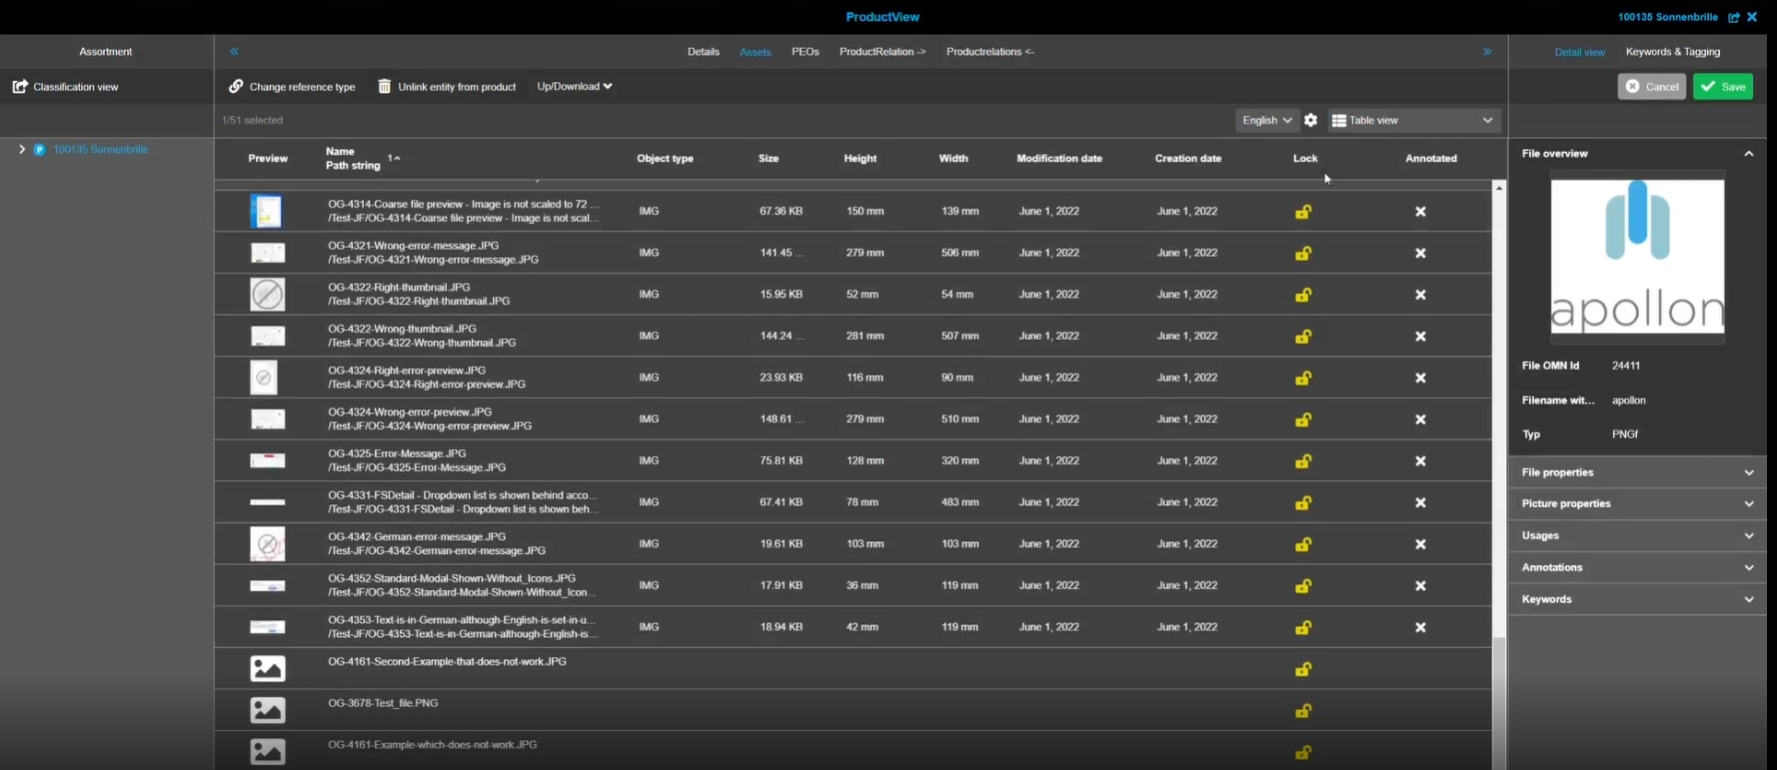
Task: Open the Keywords & Tagging tab
Action: 1672,52
